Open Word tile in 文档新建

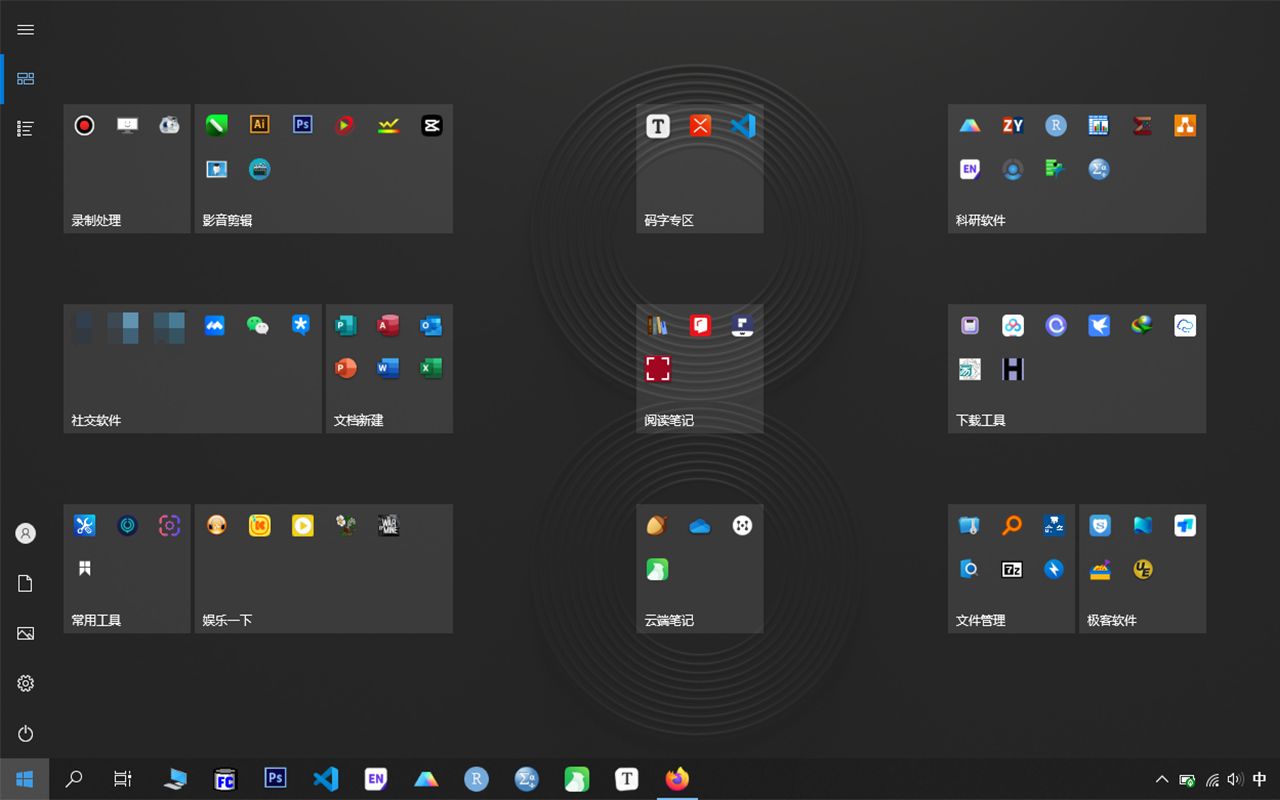click(x=388, y=368)
